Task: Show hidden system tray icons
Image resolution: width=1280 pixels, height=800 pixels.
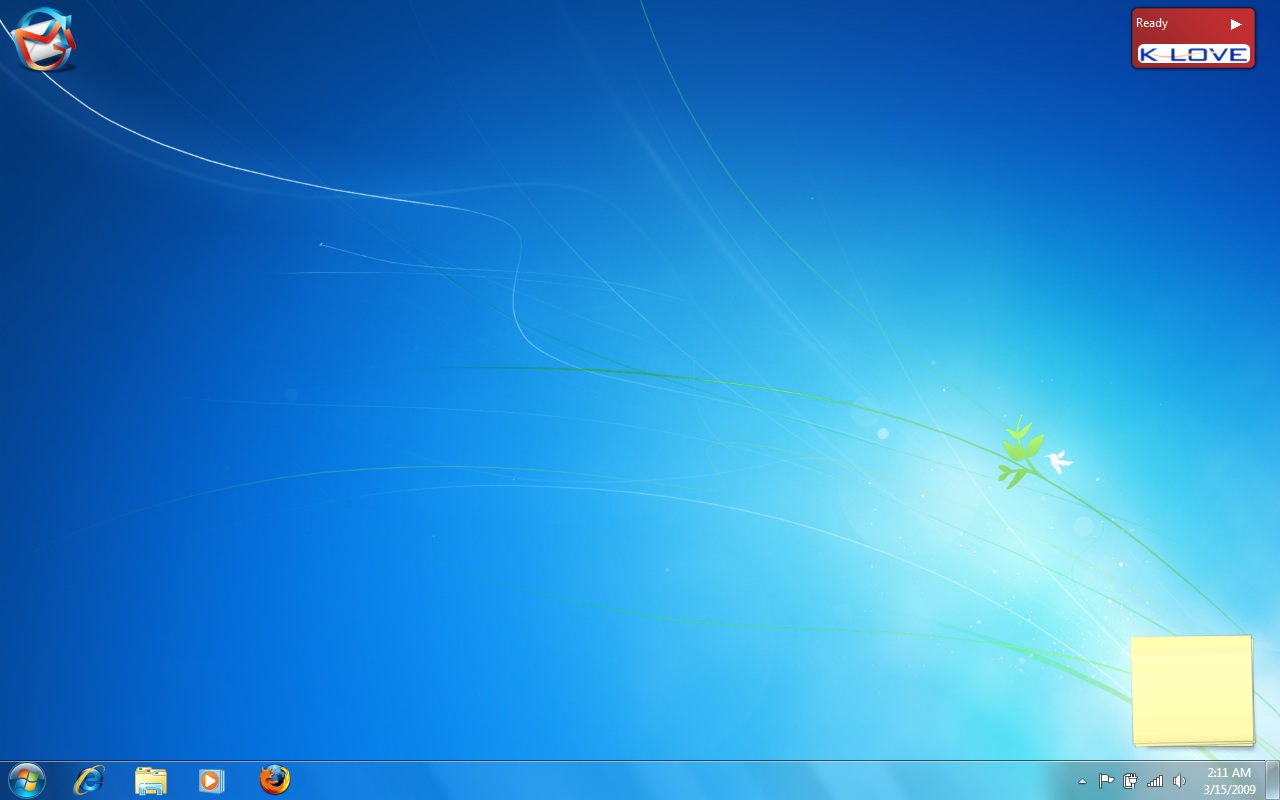Action: 1082,781
